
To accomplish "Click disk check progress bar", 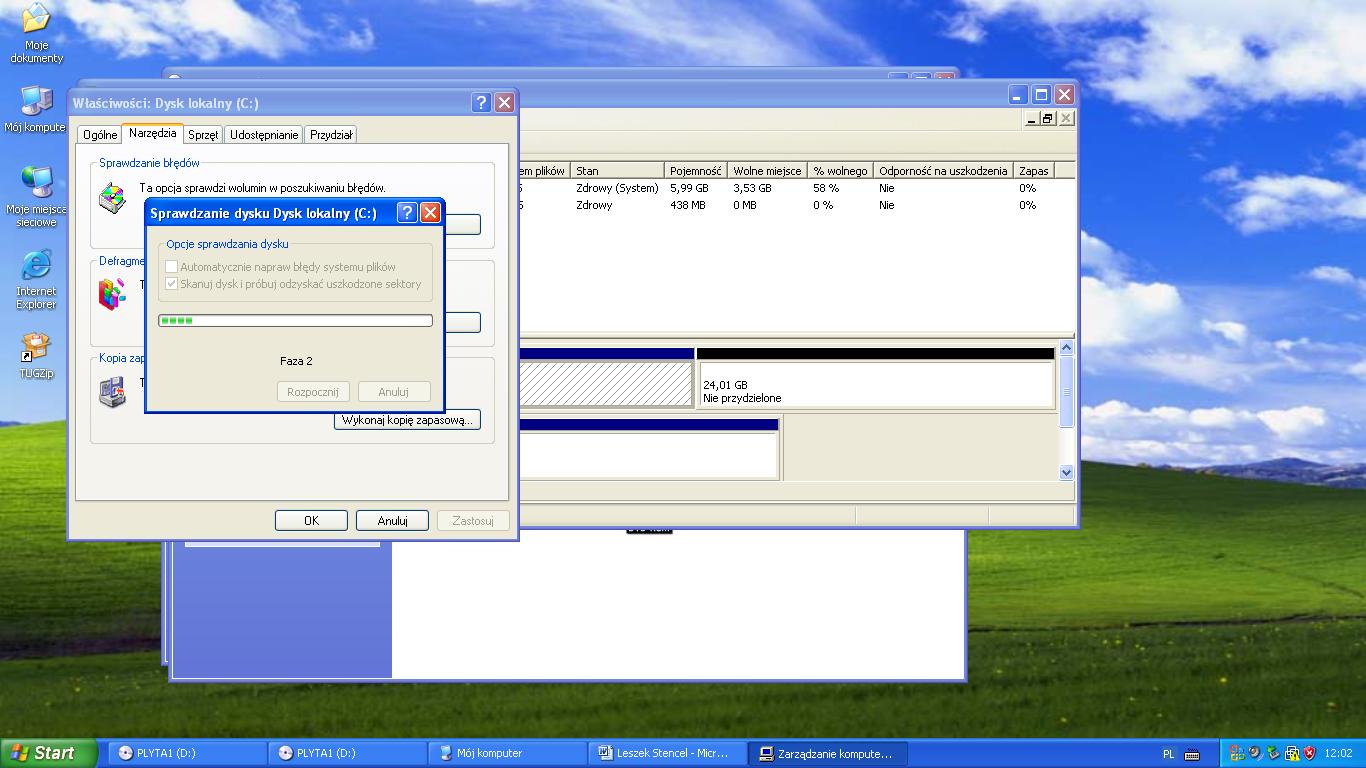I will coord(295,321).
